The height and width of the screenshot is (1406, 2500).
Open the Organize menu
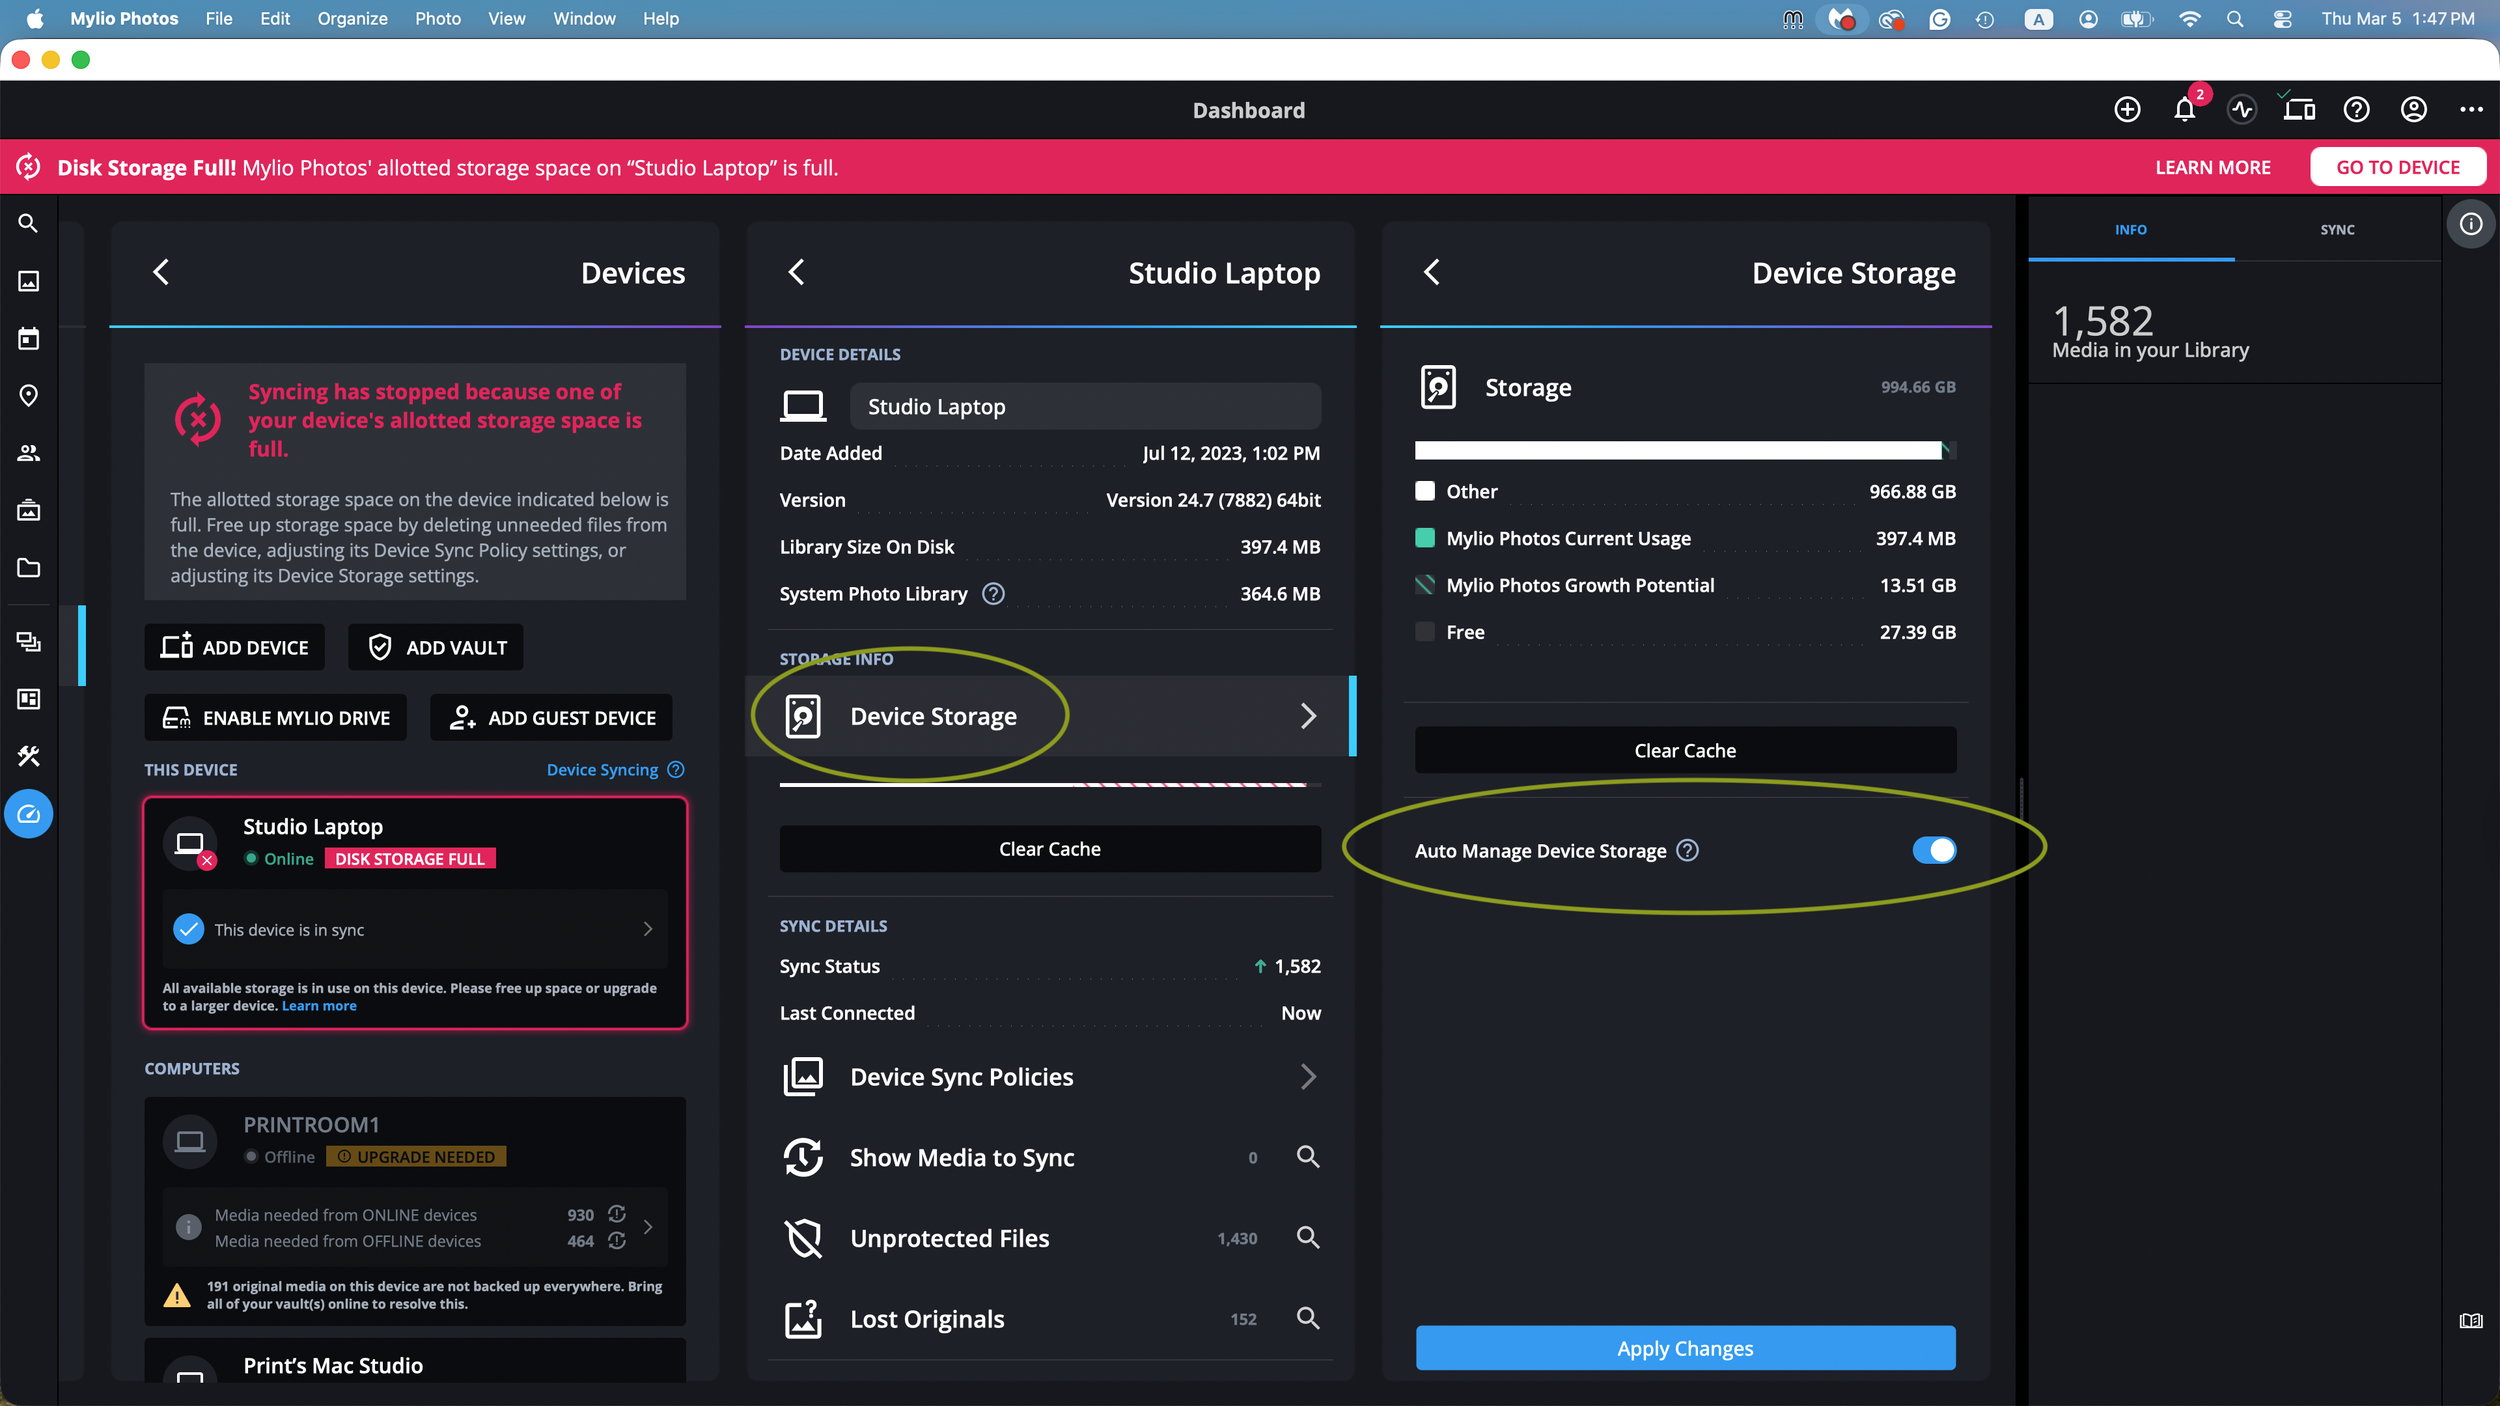(352, 18)
